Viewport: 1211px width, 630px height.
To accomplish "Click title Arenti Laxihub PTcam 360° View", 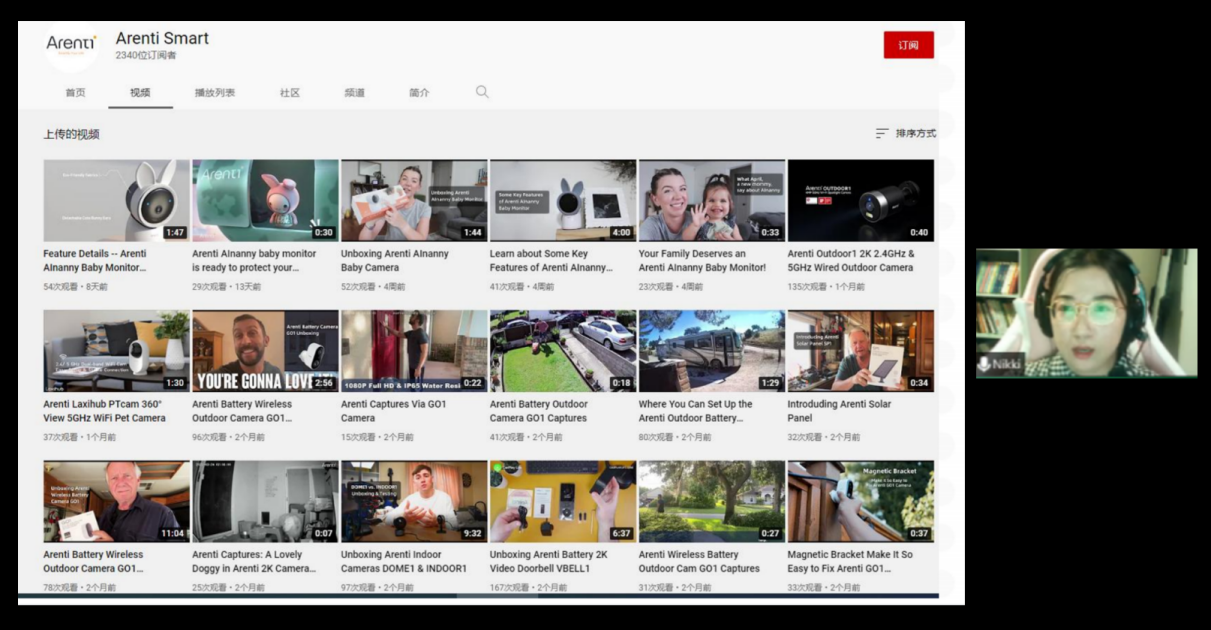I will point(104,411).
